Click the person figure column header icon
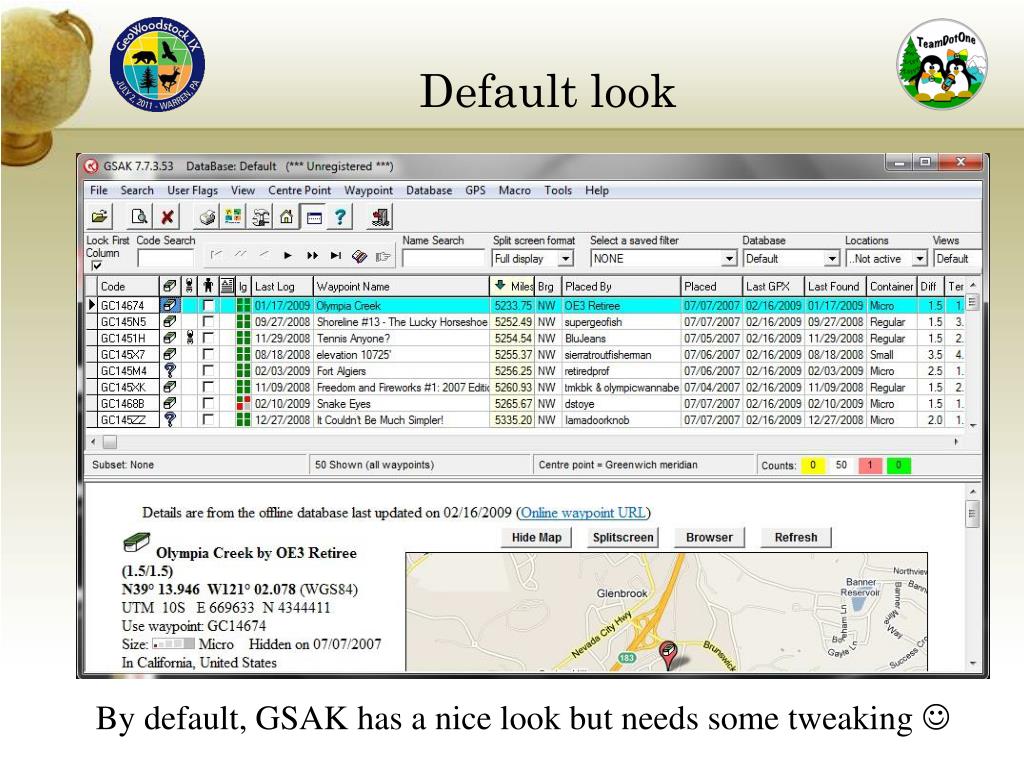This screenshot has width=1024, height=768. click(208, 285)
